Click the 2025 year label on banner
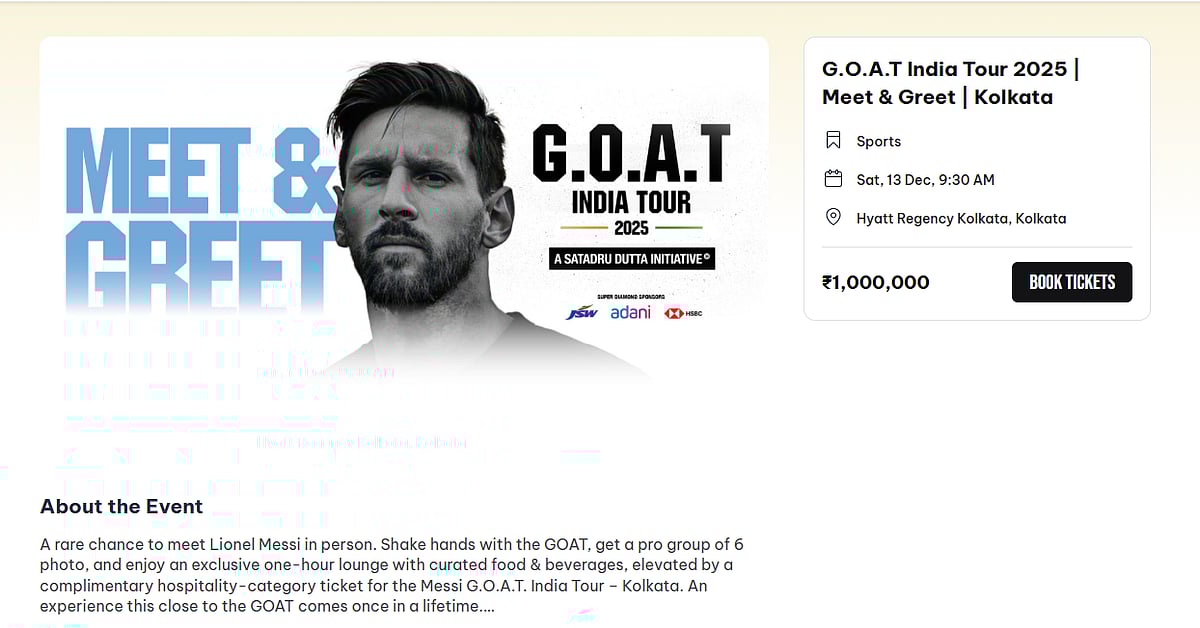The width and height of the screenshot is (1200, 628). pos(631,228)
